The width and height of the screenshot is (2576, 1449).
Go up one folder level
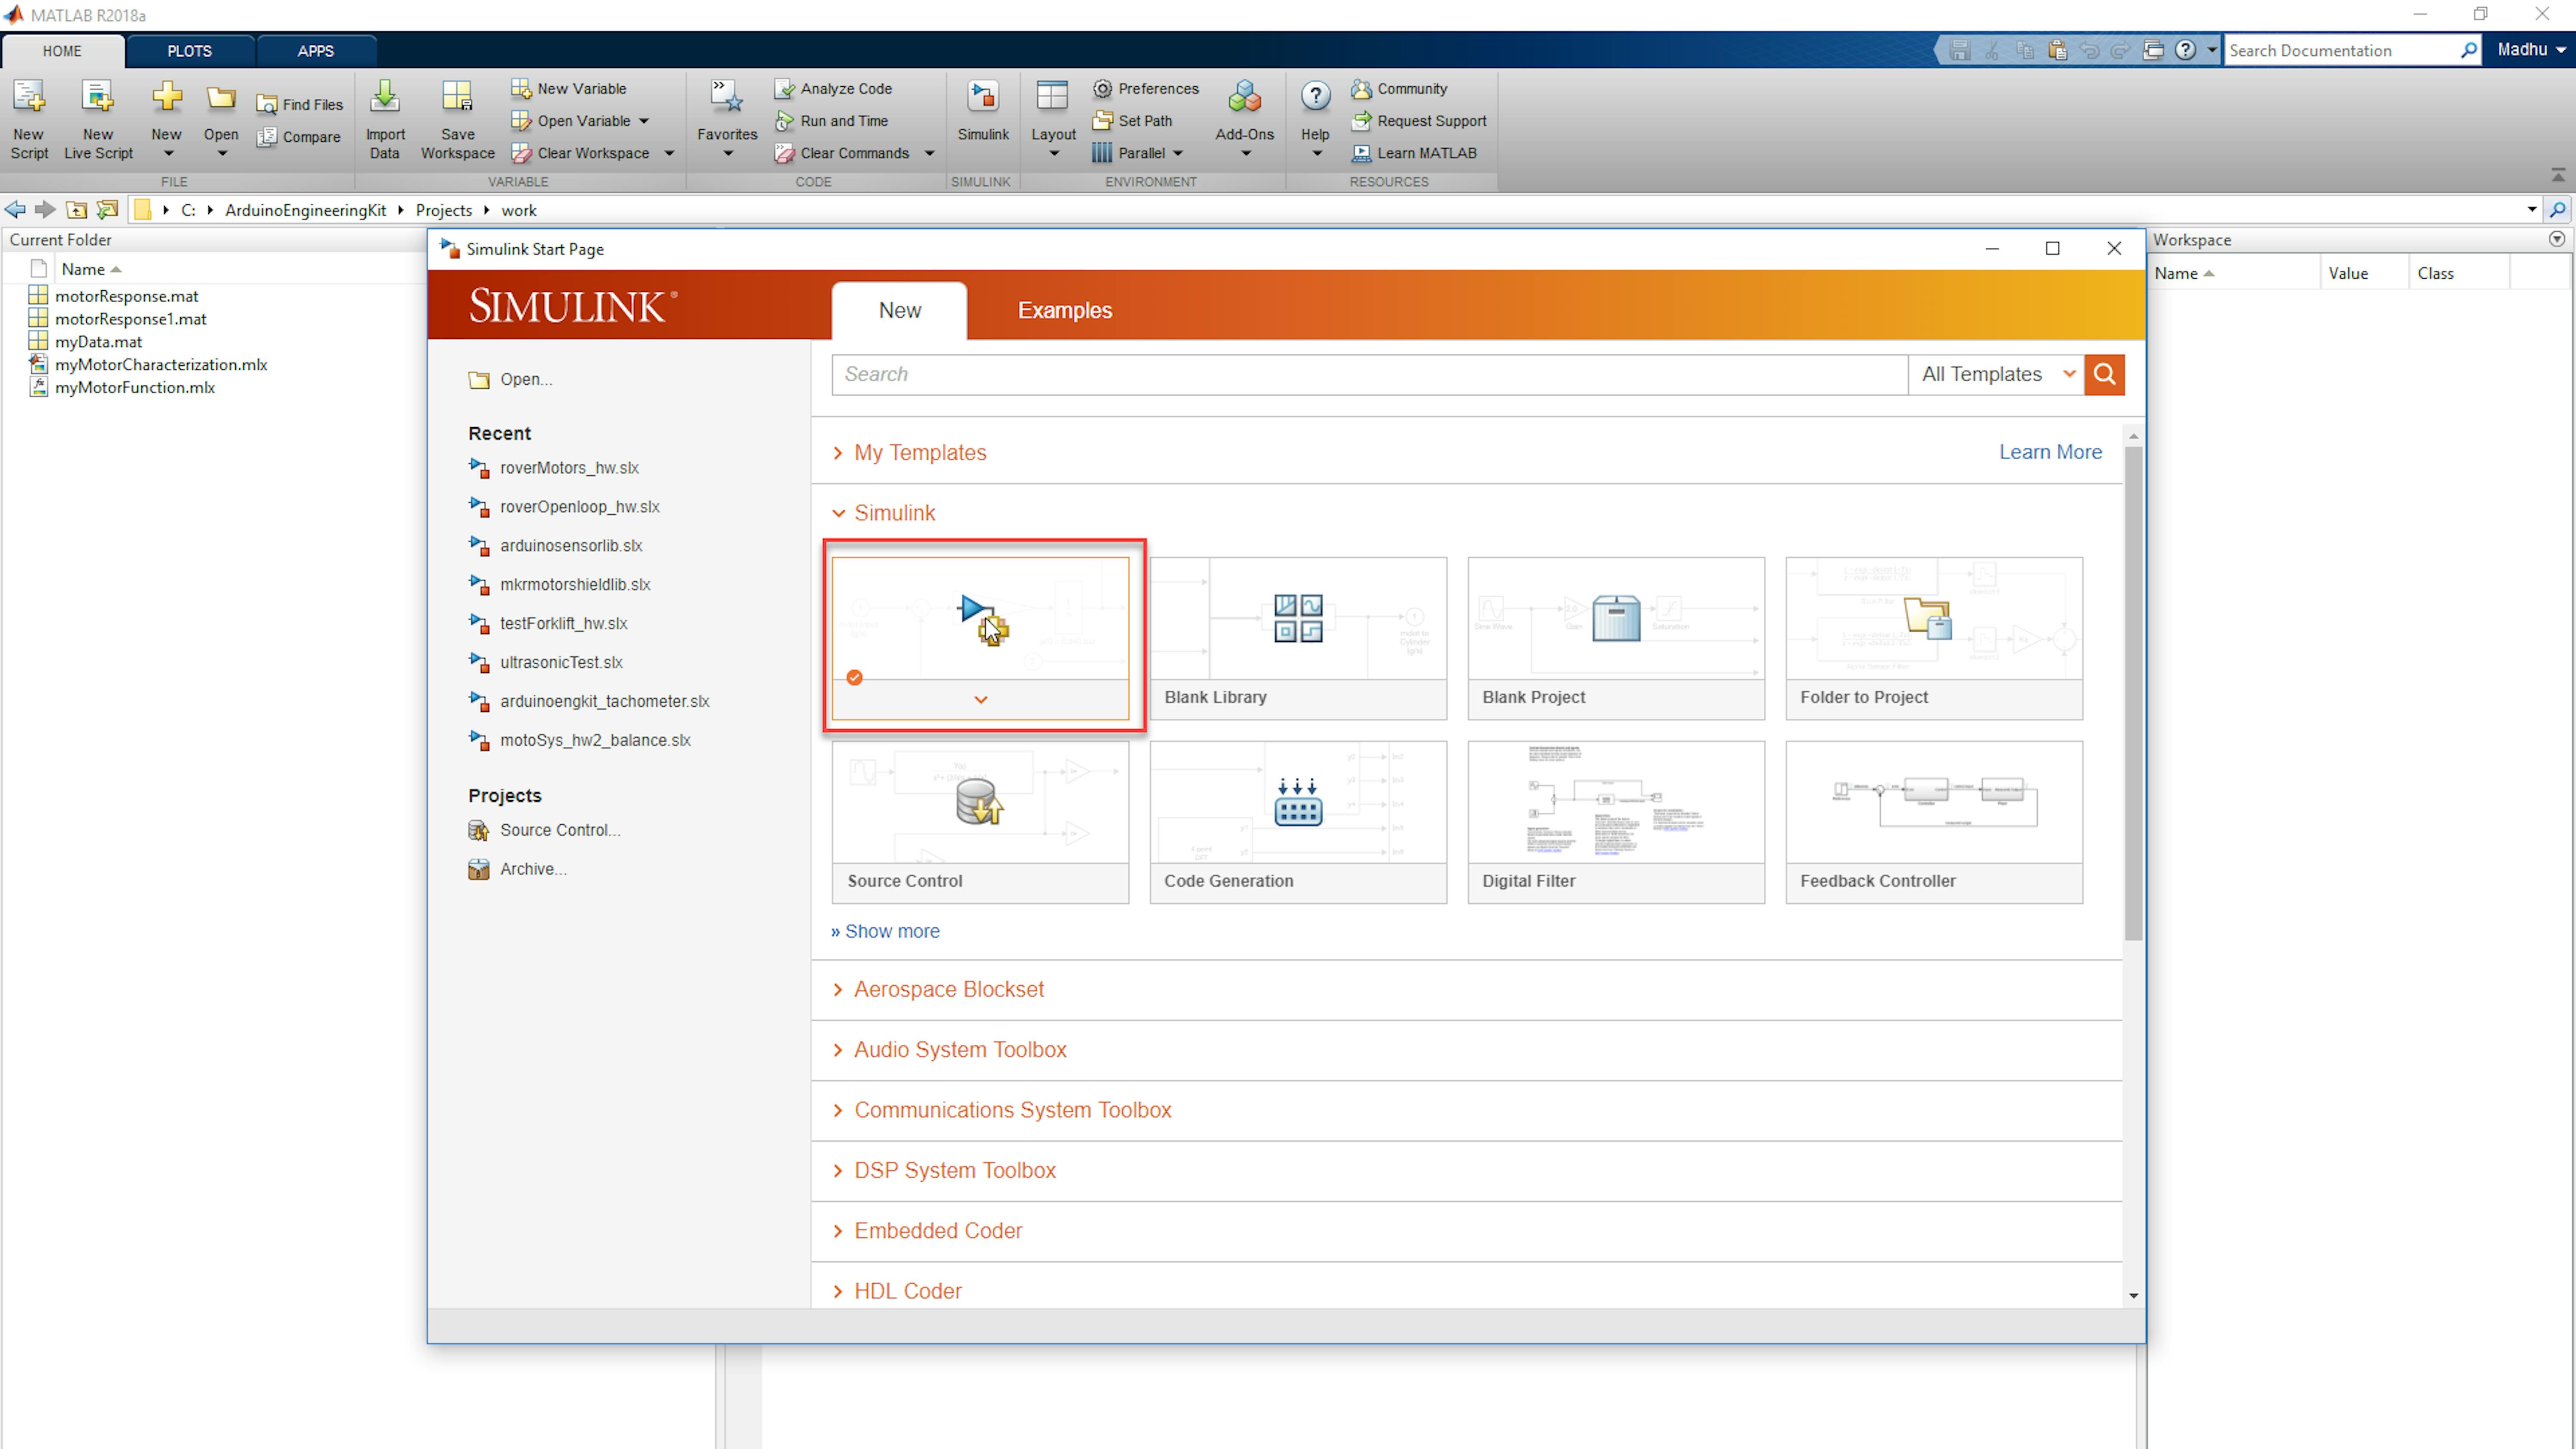pyautogui.click(x=76, y=210)
